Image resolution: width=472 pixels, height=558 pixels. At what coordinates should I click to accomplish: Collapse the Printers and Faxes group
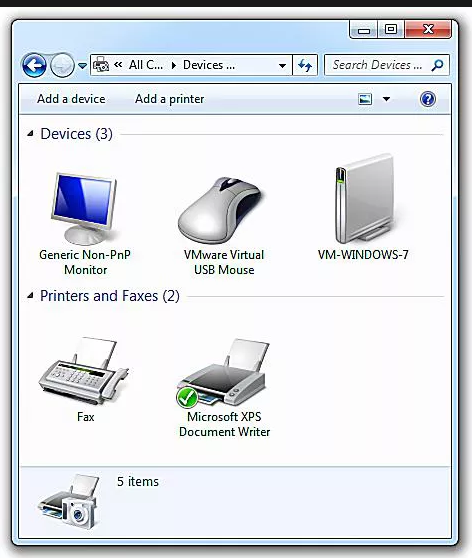(x=30, y=295)
